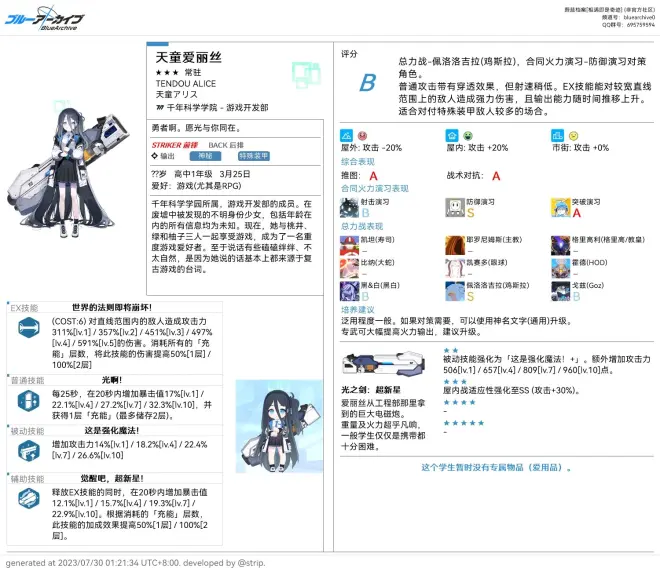Click the 突破演习 boss icon
The height and width of the screenshot is (568, 660).
click(x=558, y=207)
